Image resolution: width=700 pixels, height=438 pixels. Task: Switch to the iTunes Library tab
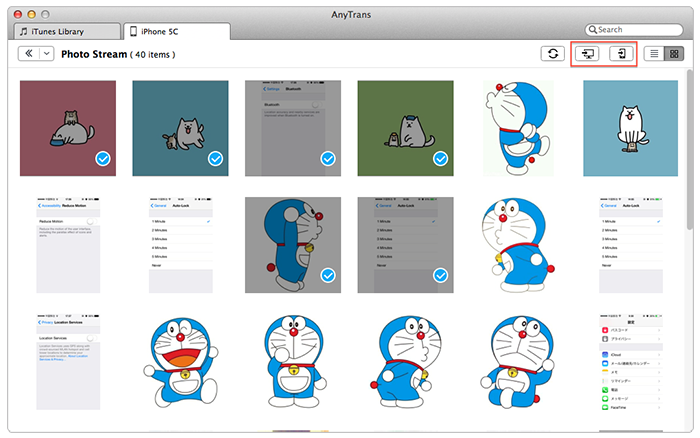[67, 32]
